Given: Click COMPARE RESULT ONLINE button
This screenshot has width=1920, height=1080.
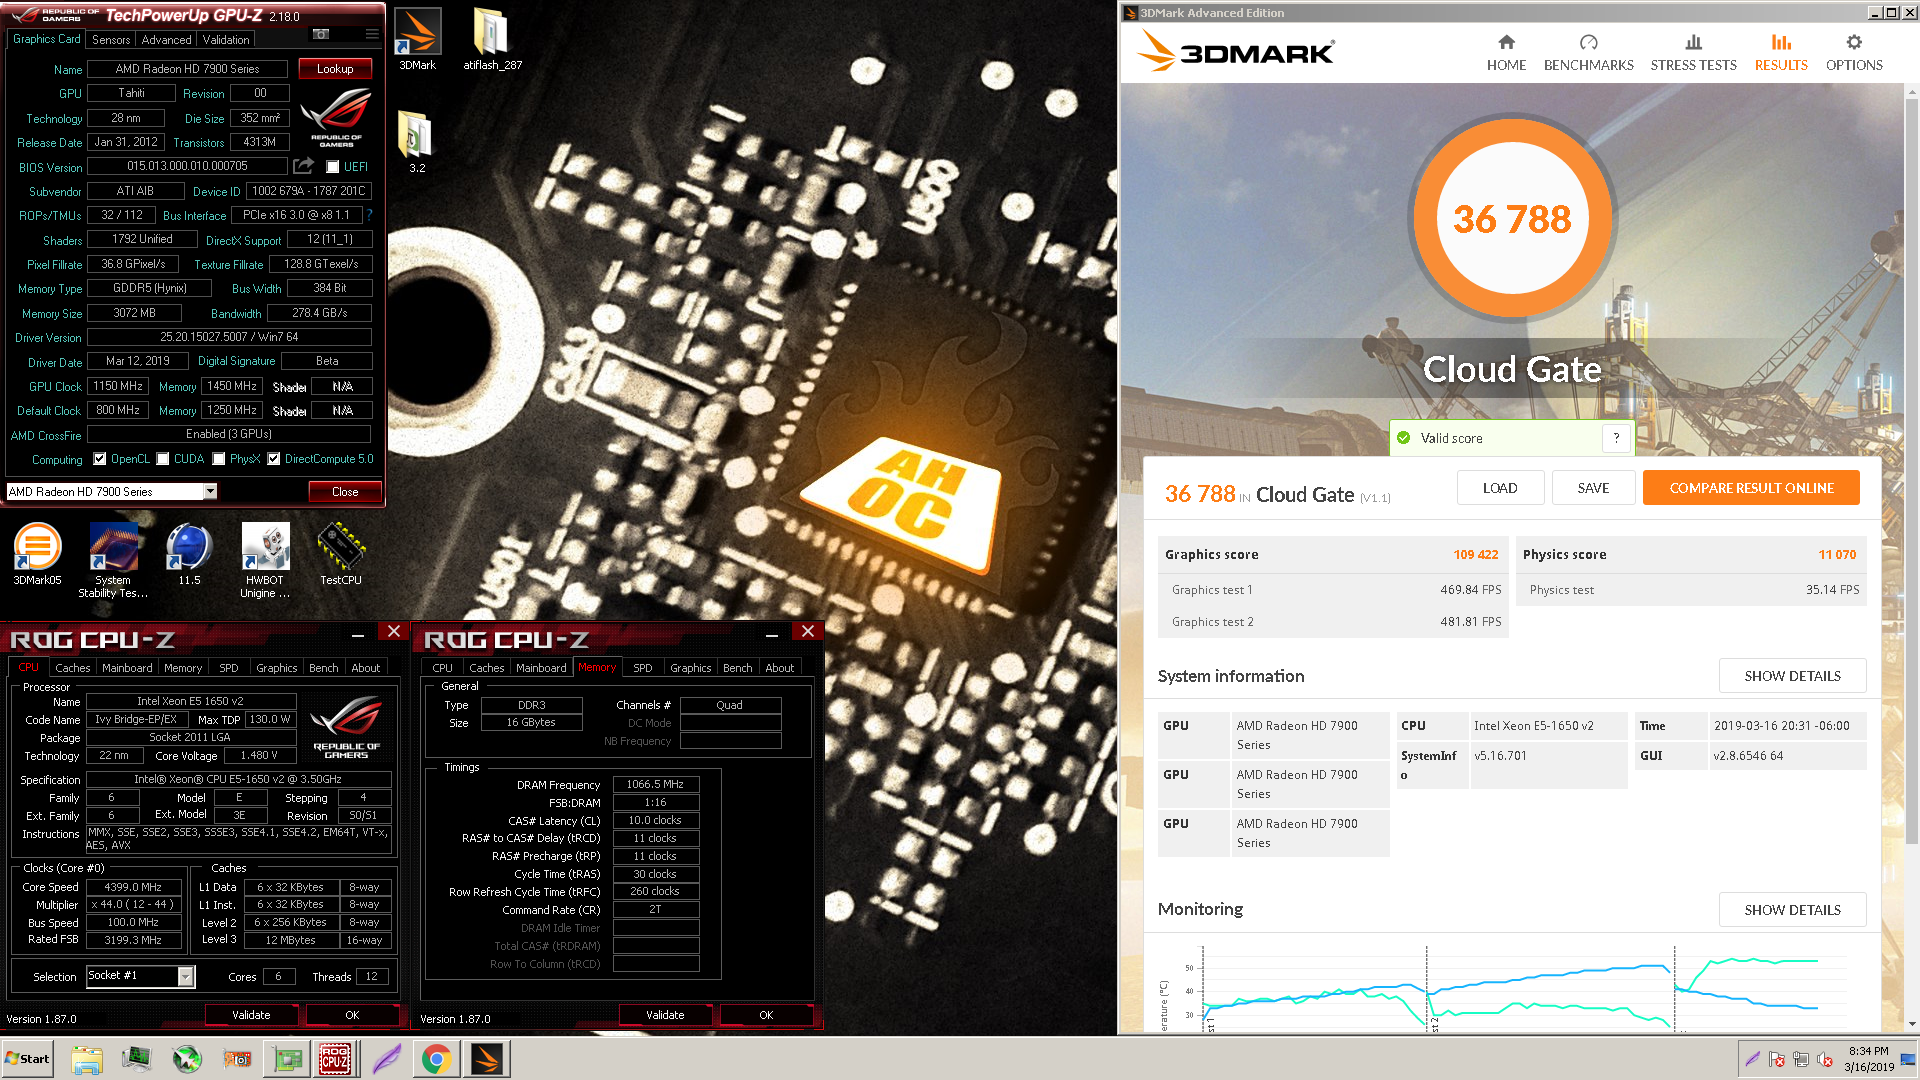Looking at the screenshot, I should pyautogui.click(x=1751, y=488).
